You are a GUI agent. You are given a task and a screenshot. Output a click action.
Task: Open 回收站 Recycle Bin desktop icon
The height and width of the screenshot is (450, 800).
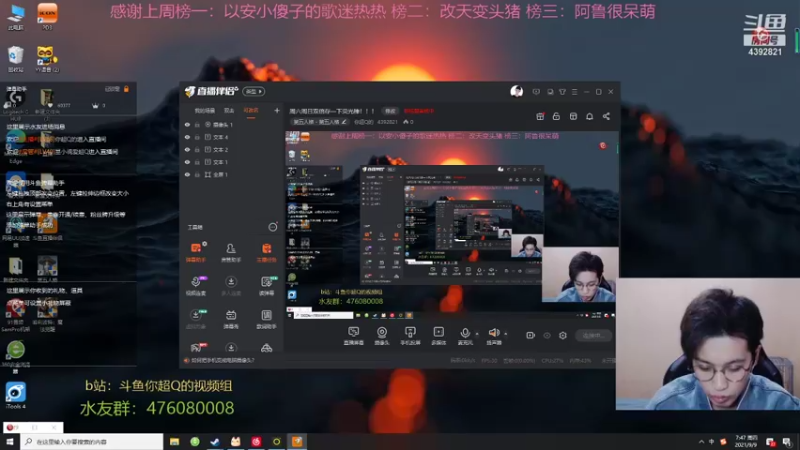click(15, 59)
